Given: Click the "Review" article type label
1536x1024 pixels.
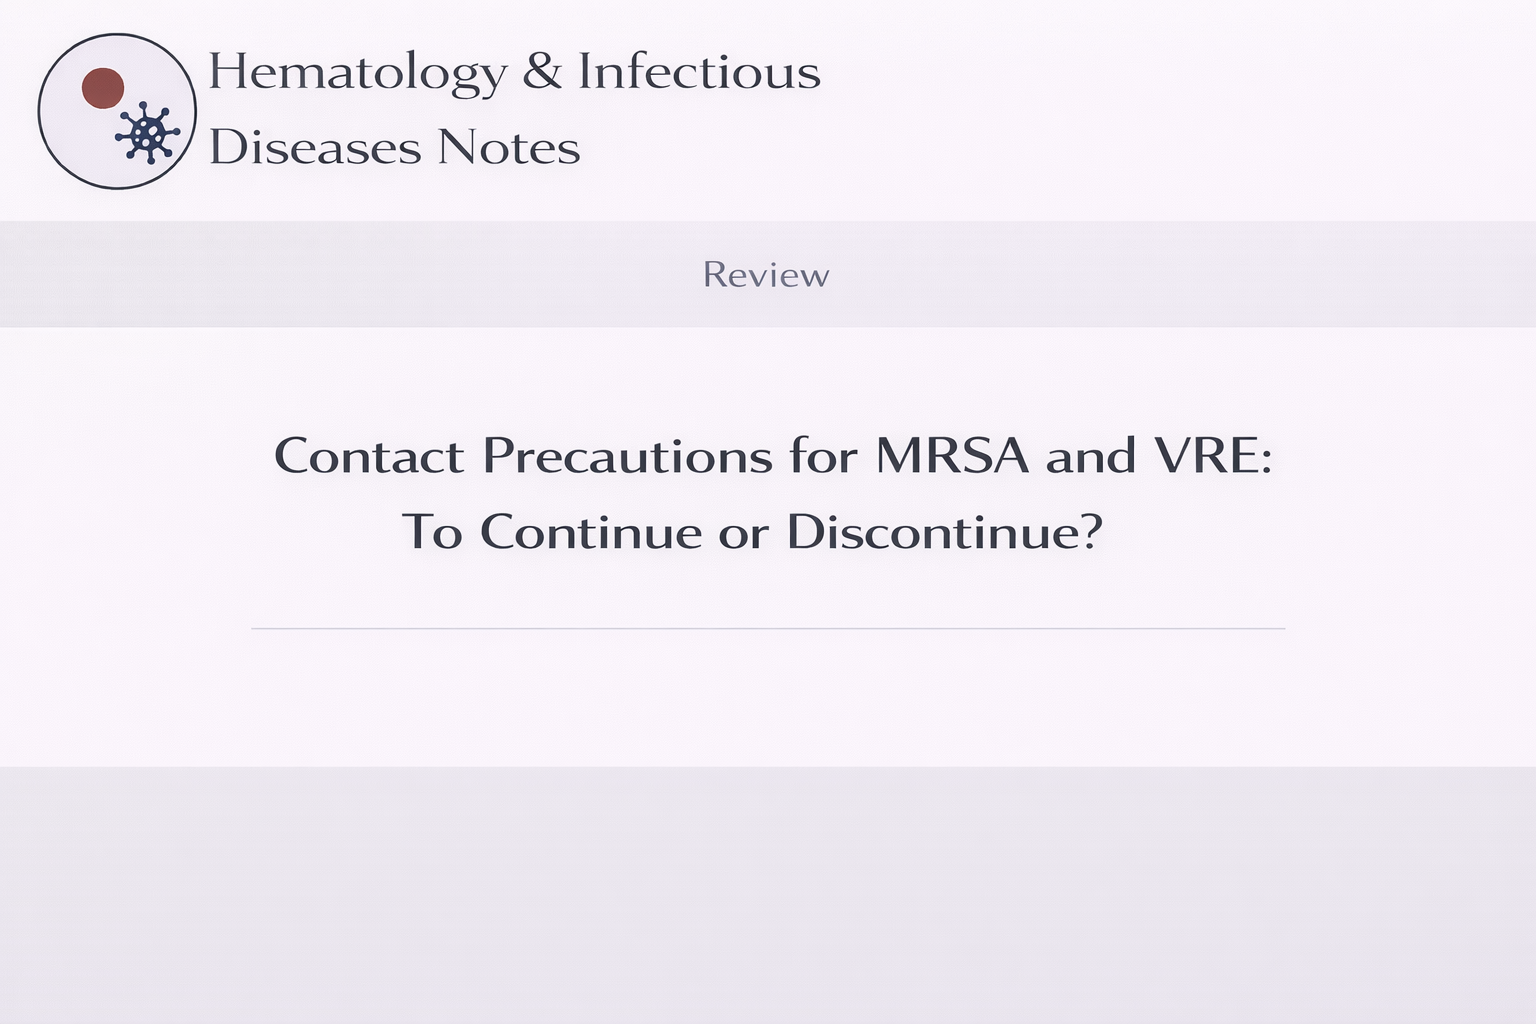Looking at the screenshot, I should (766, 275).
